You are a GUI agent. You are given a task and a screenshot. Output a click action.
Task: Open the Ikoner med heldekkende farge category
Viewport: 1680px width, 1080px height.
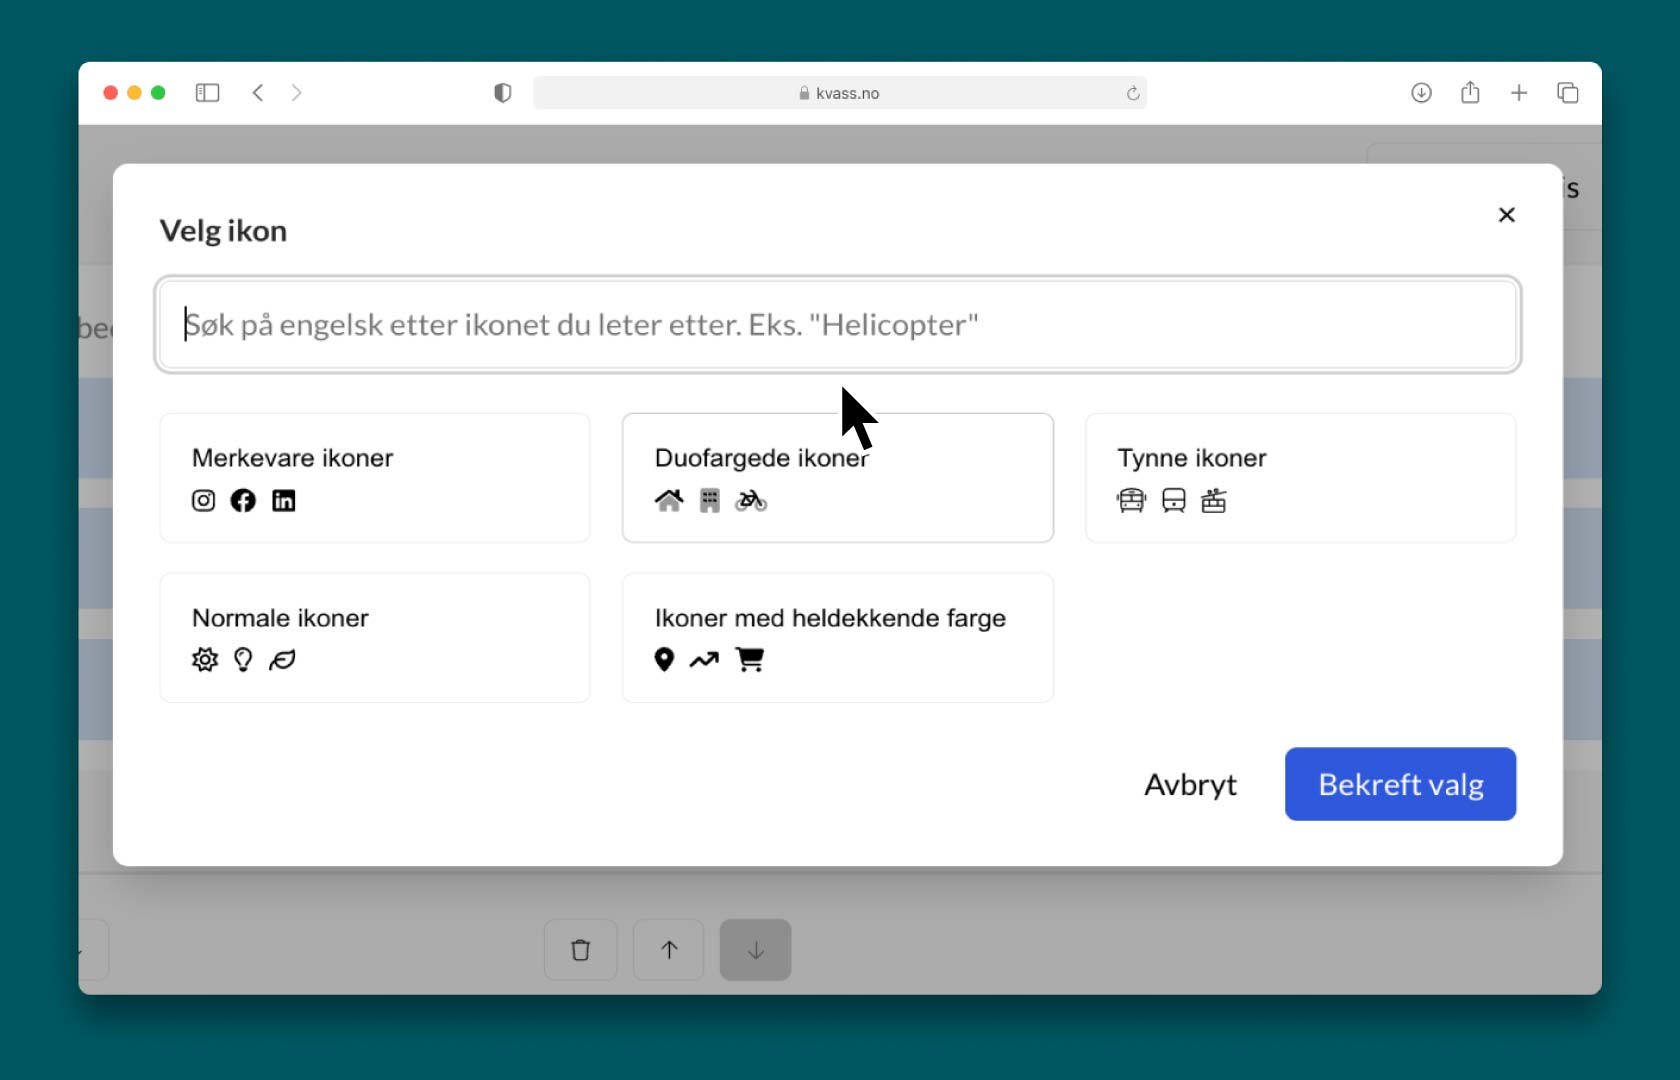click(837, 637)
